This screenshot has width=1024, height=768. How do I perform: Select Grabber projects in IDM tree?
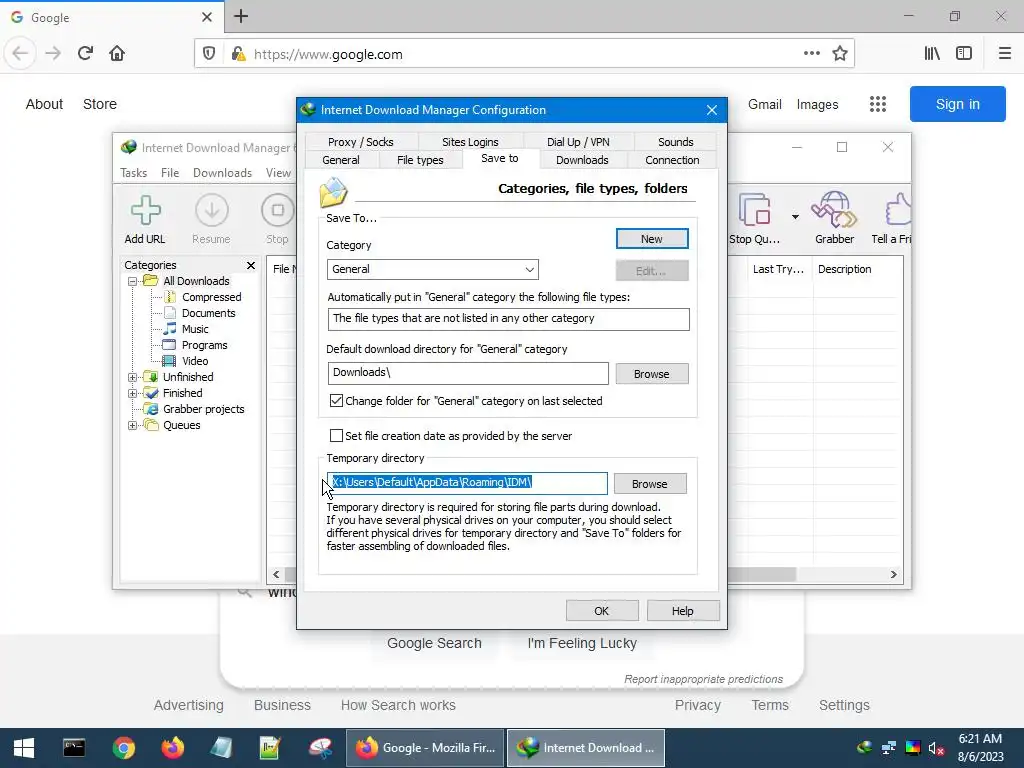click(x=203, y=409)
